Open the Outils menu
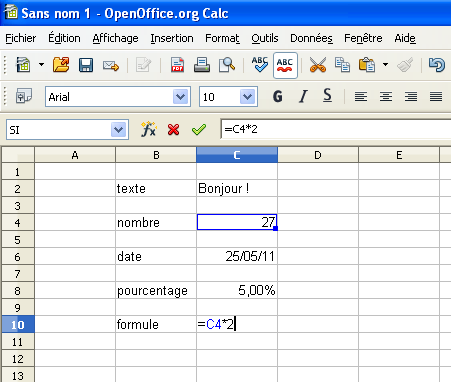Screen dimensions: 451x382 pyautogui.click(x=265, y=38)
